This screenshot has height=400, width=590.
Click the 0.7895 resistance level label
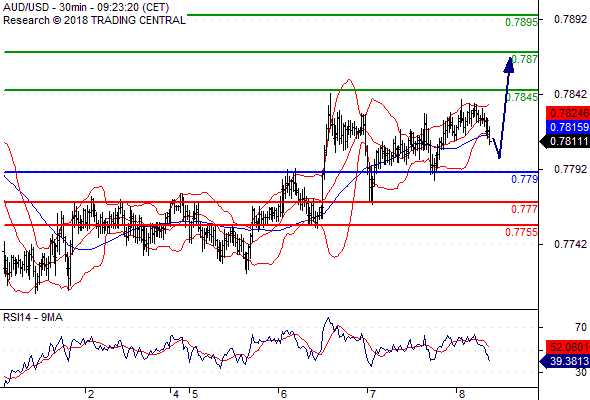[521, 23]
